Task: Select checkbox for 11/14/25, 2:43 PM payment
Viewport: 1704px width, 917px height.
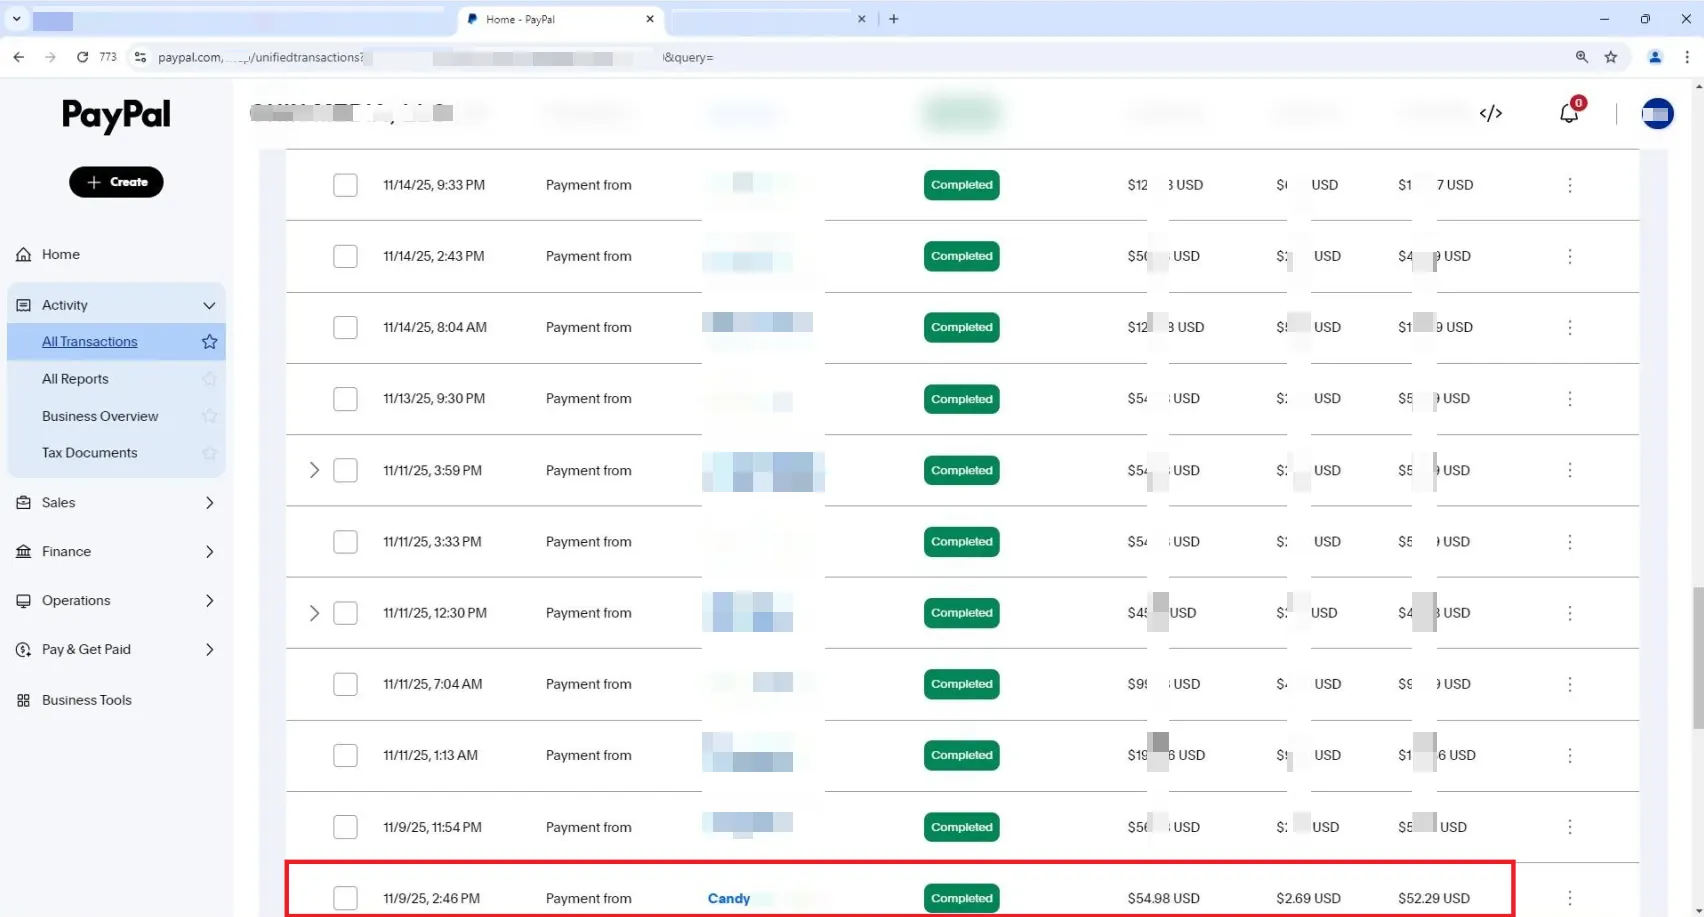Action: point(345,256)
